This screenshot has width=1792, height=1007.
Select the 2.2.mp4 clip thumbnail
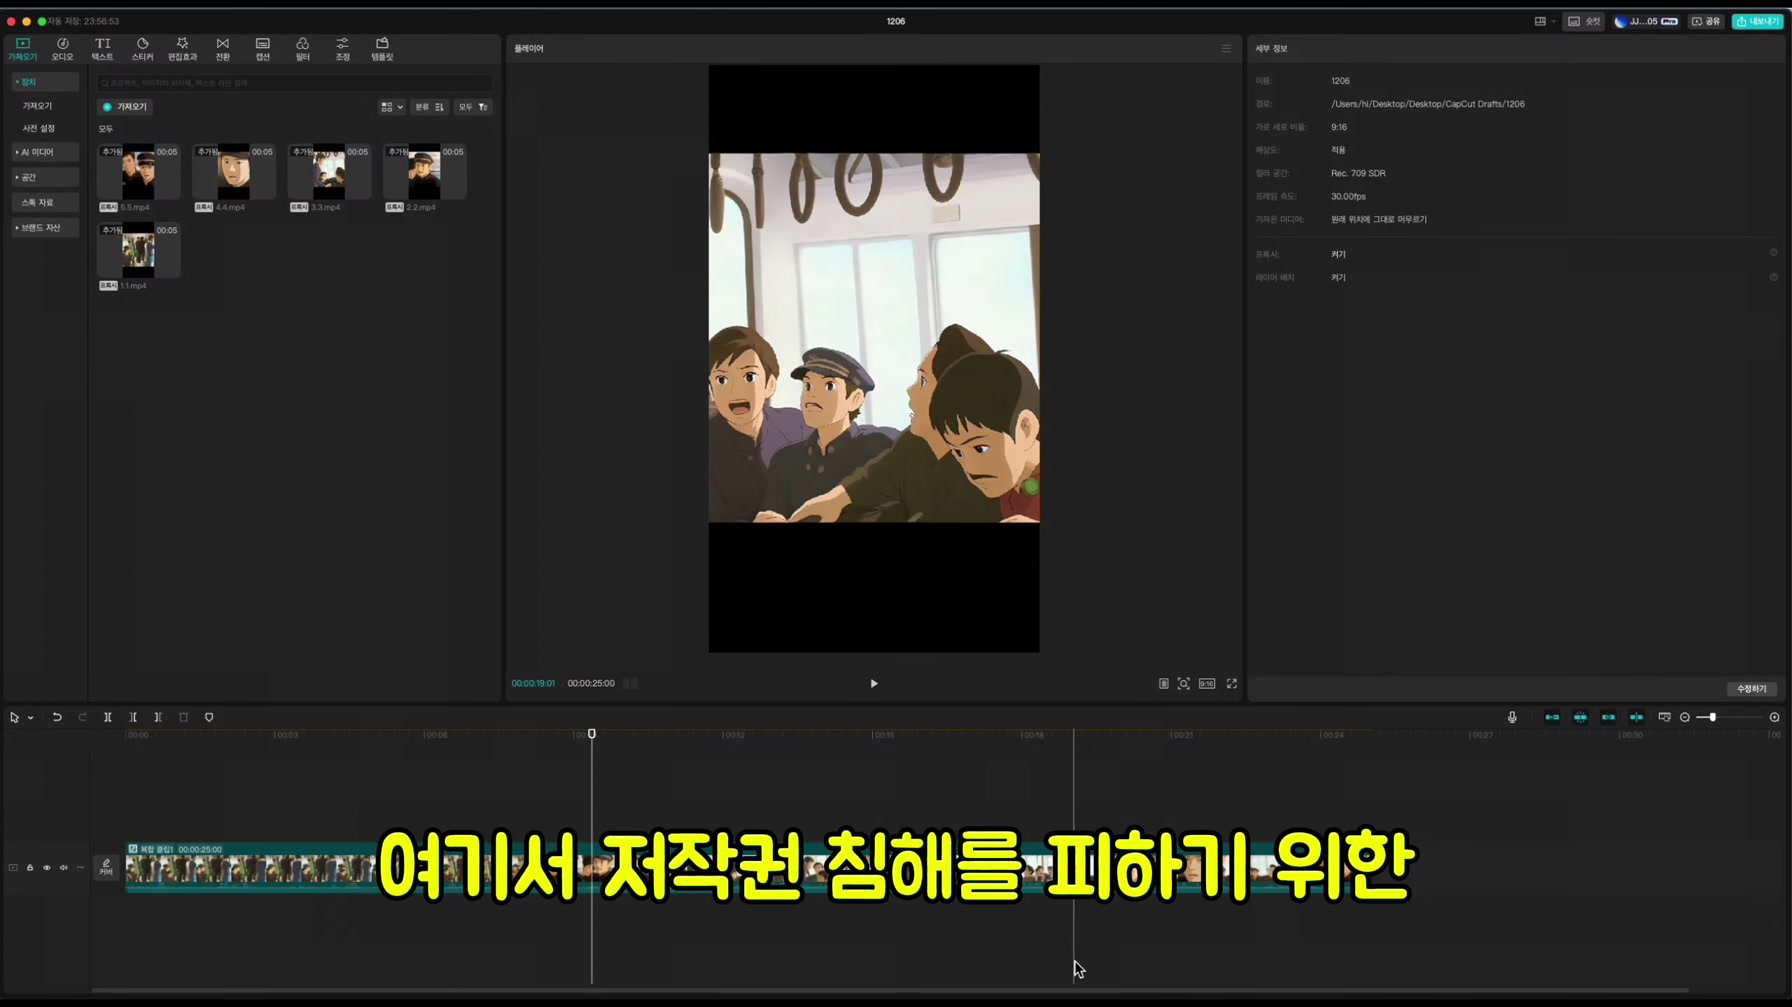click(x=424, y=172)
